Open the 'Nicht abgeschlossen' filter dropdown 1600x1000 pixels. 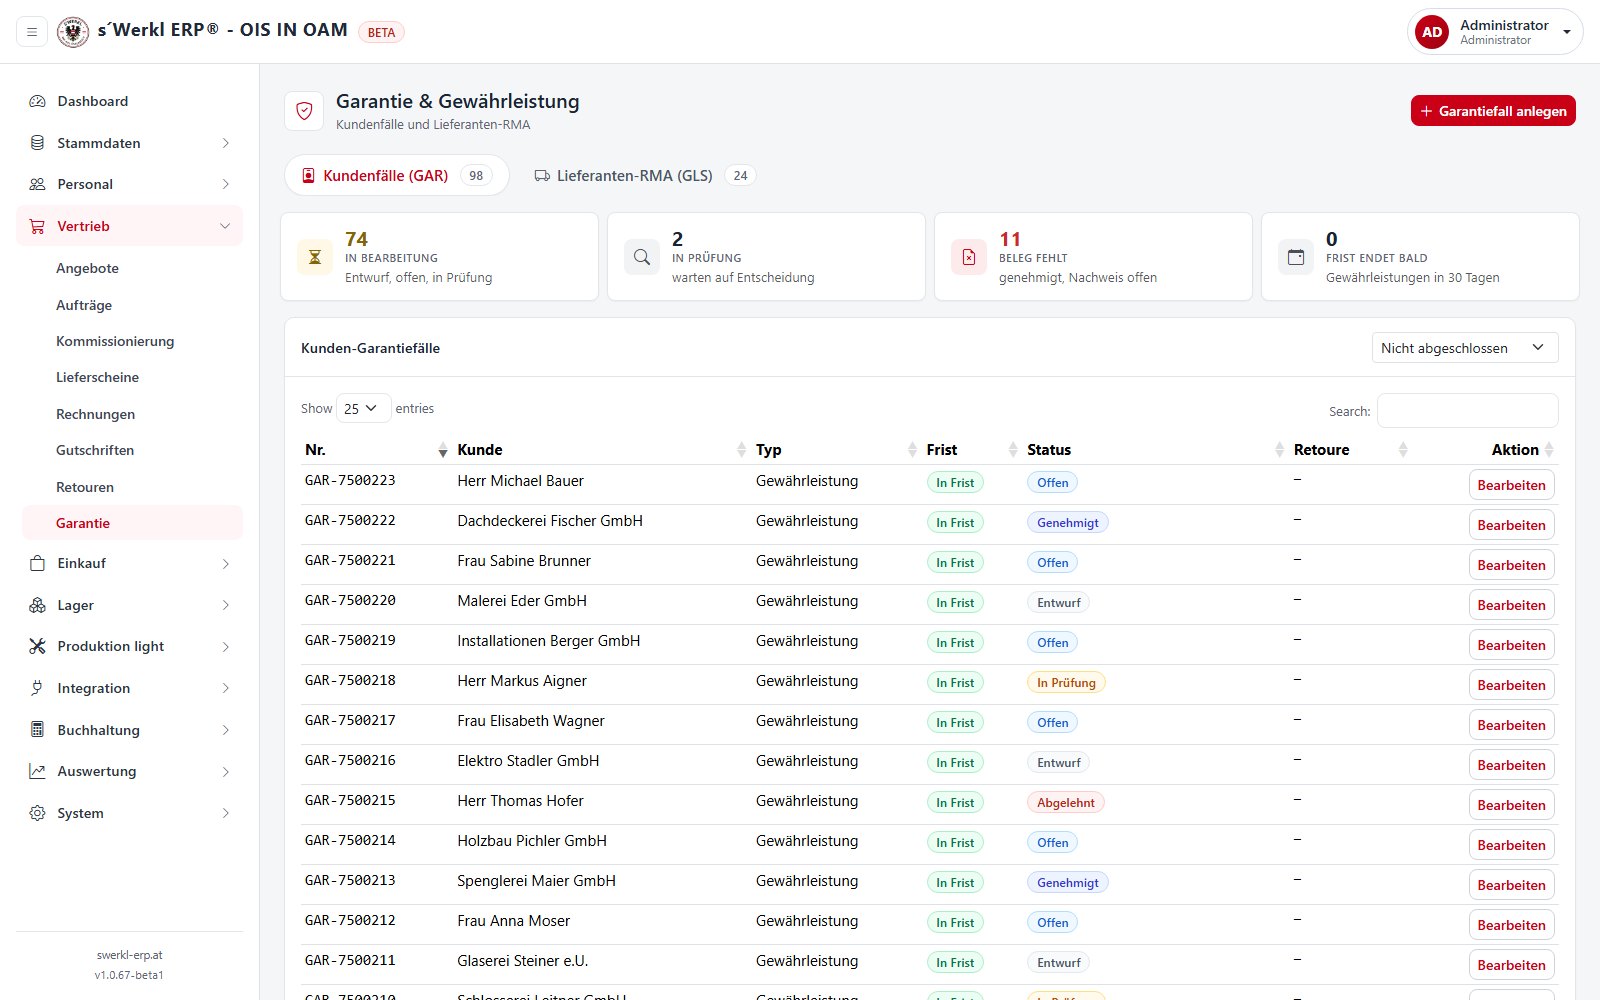tap(1465, 348)
